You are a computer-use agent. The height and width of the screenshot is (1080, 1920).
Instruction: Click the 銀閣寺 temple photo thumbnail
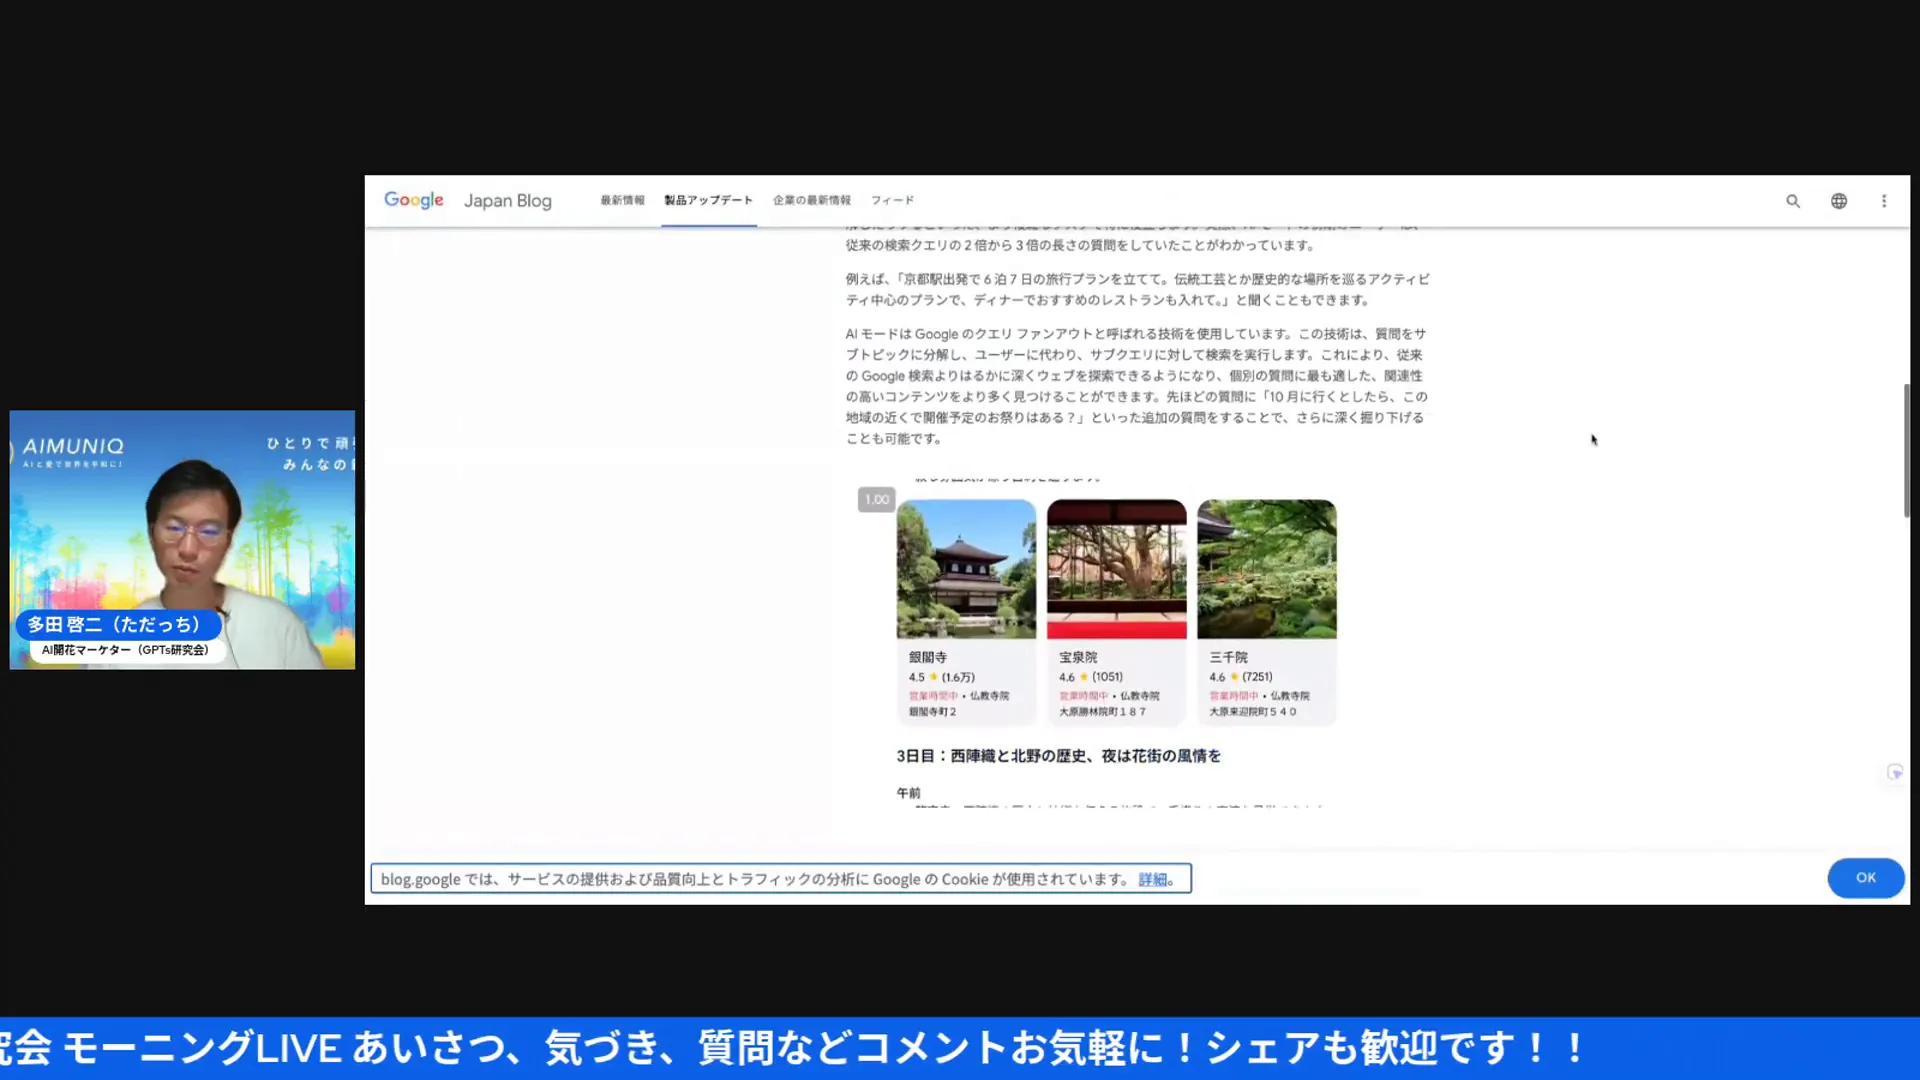[x=966, y=569]
